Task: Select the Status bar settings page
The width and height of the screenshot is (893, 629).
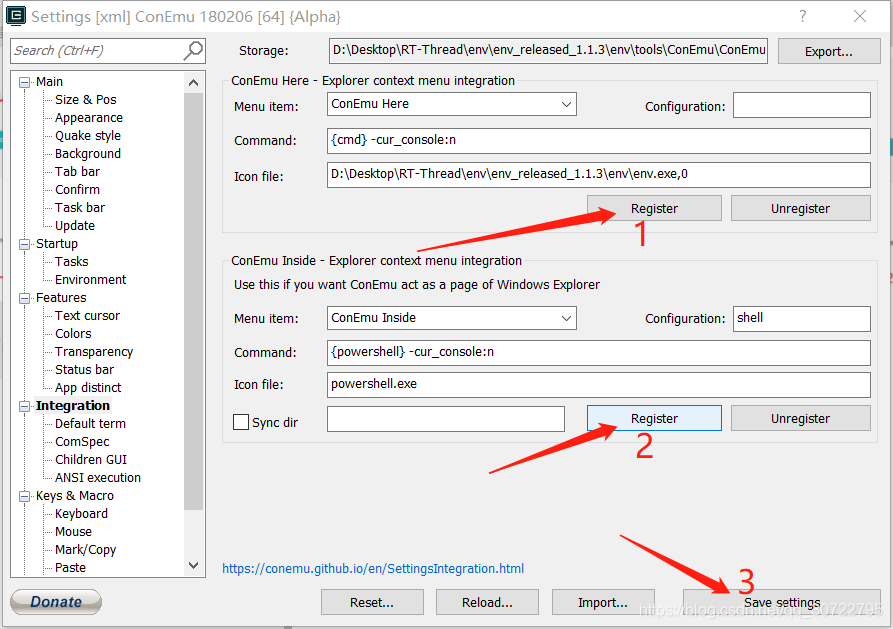Action: [84, 370]
